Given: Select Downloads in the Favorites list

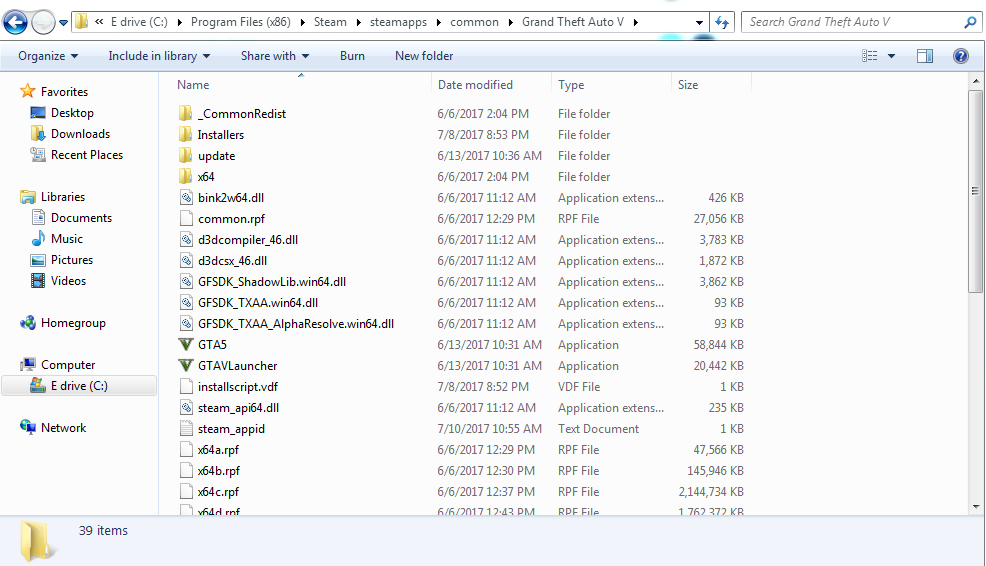Looking at the screenshot, I should (x=80, y=134).
